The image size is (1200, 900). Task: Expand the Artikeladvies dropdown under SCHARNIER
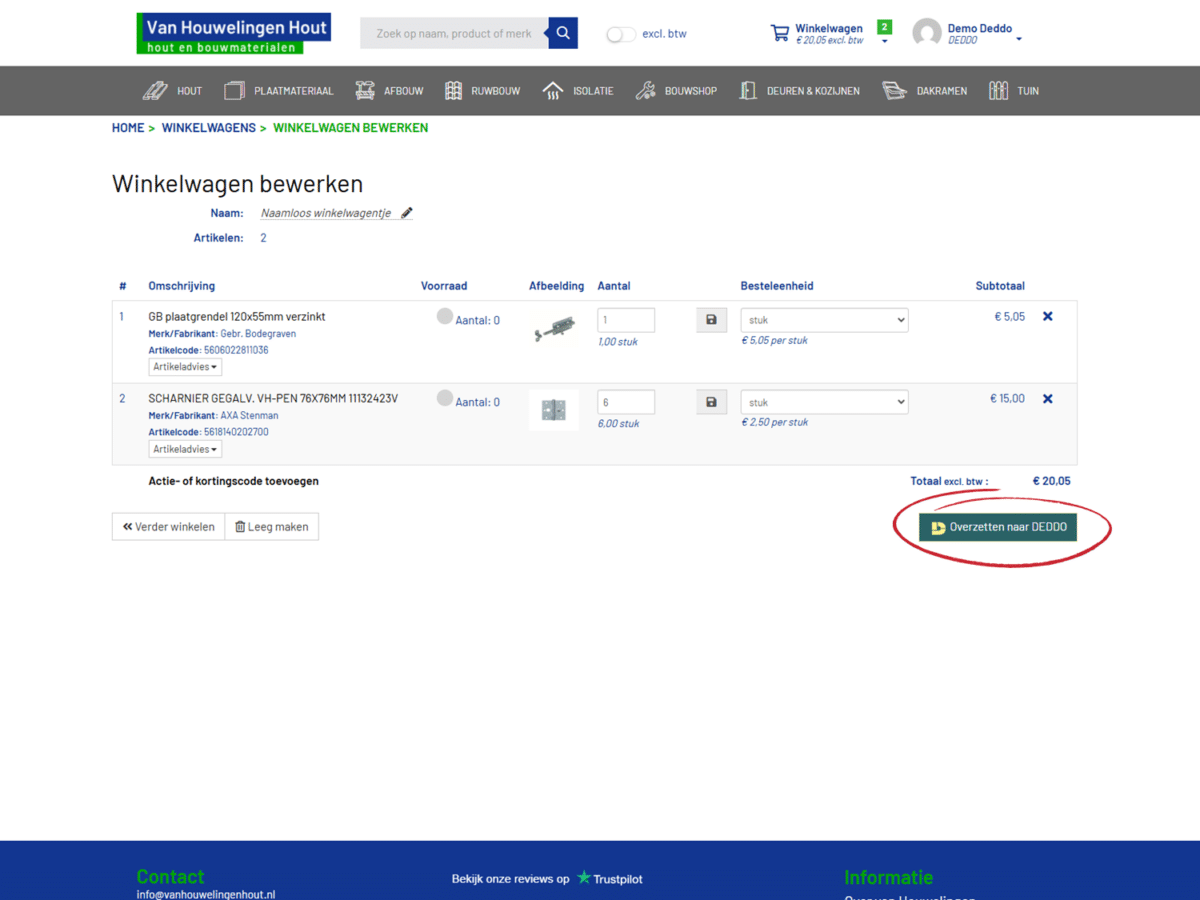[x=185, y=448]
